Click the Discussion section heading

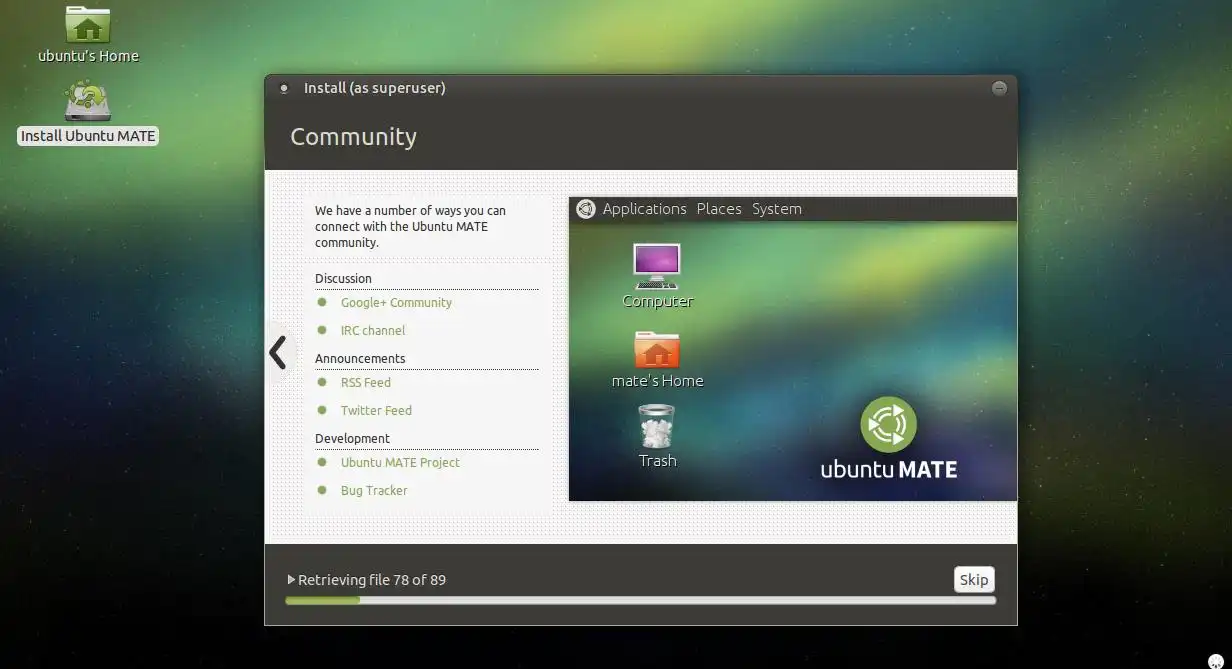(343, 278)
